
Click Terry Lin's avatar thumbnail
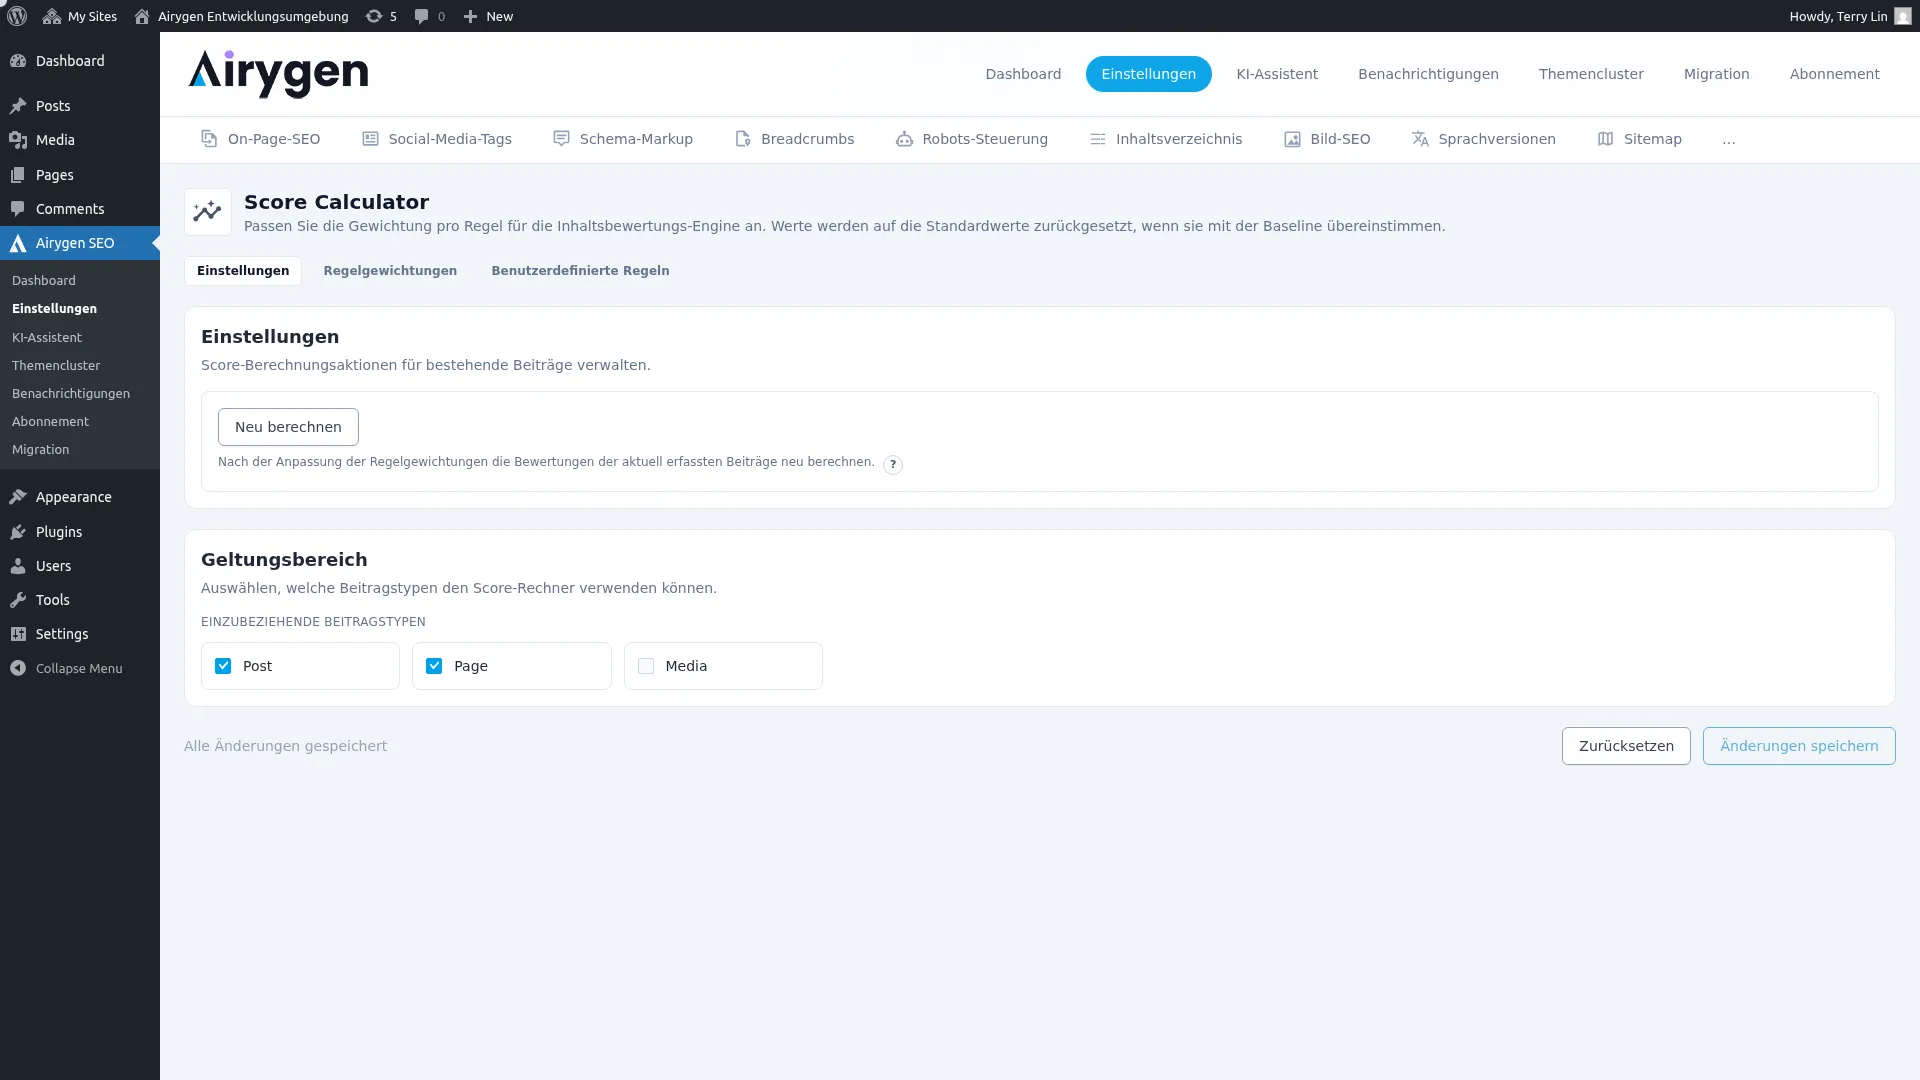coord(1902,16)
